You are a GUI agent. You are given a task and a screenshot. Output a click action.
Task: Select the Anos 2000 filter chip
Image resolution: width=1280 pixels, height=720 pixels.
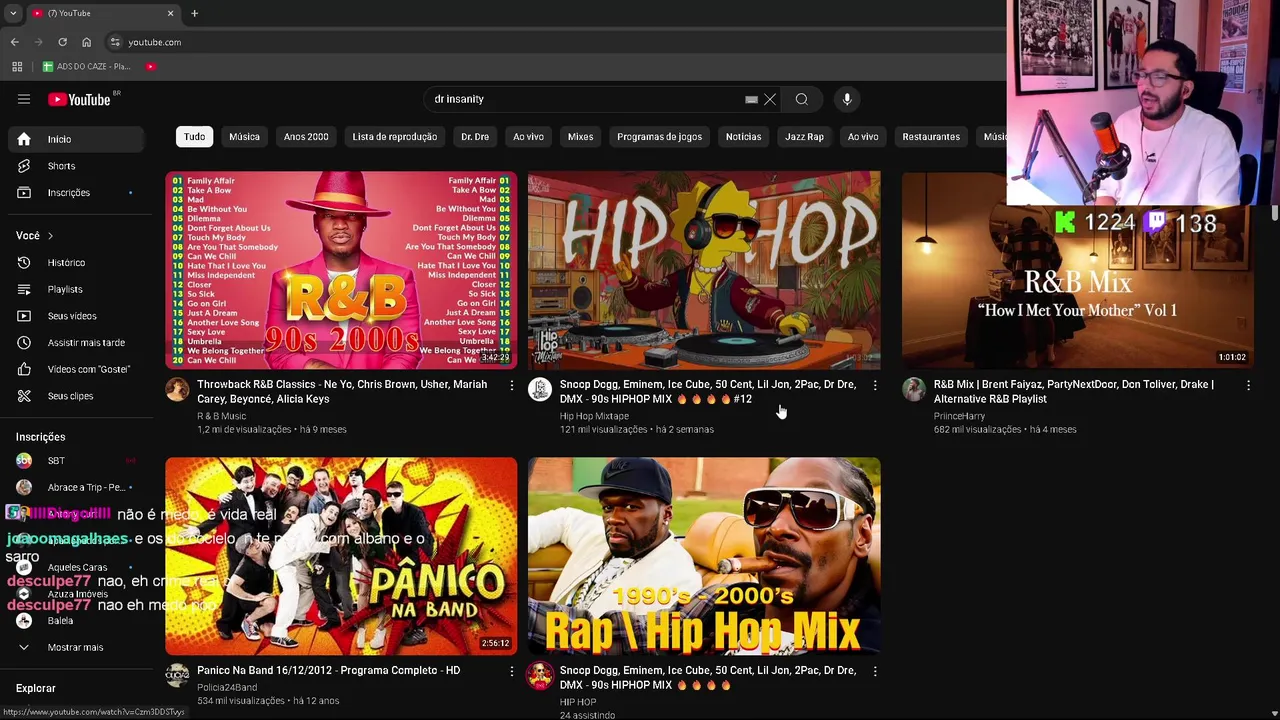tap(306, 137)
